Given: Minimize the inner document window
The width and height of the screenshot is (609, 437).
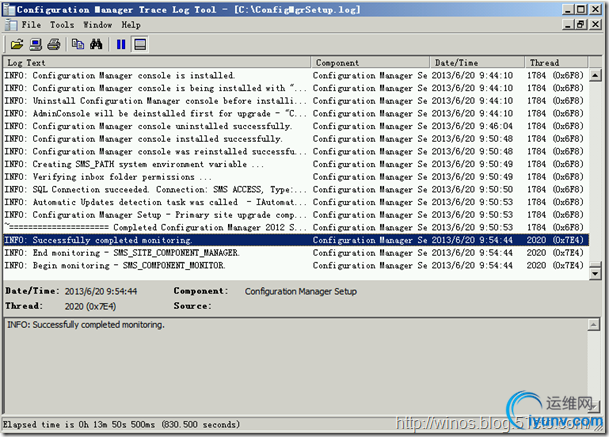Looking at the screenshot, I should click(568, 24).
